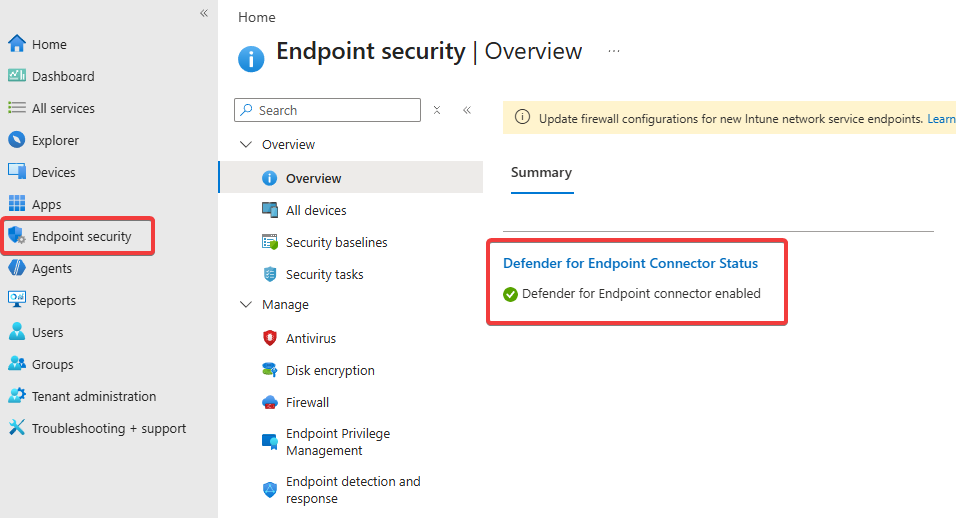Open the Explorer compass icon

coord(16,140)
